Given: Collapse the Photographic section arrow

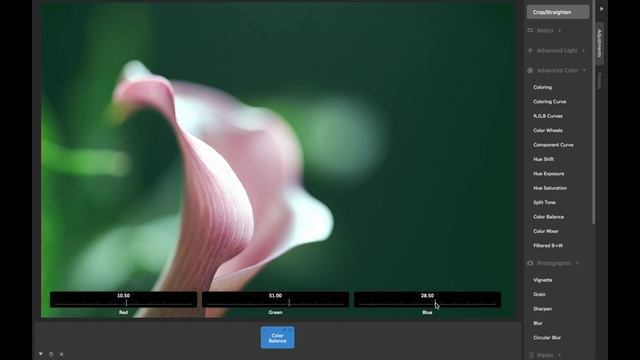Looking at the screenshot, I should click(578, 263).
